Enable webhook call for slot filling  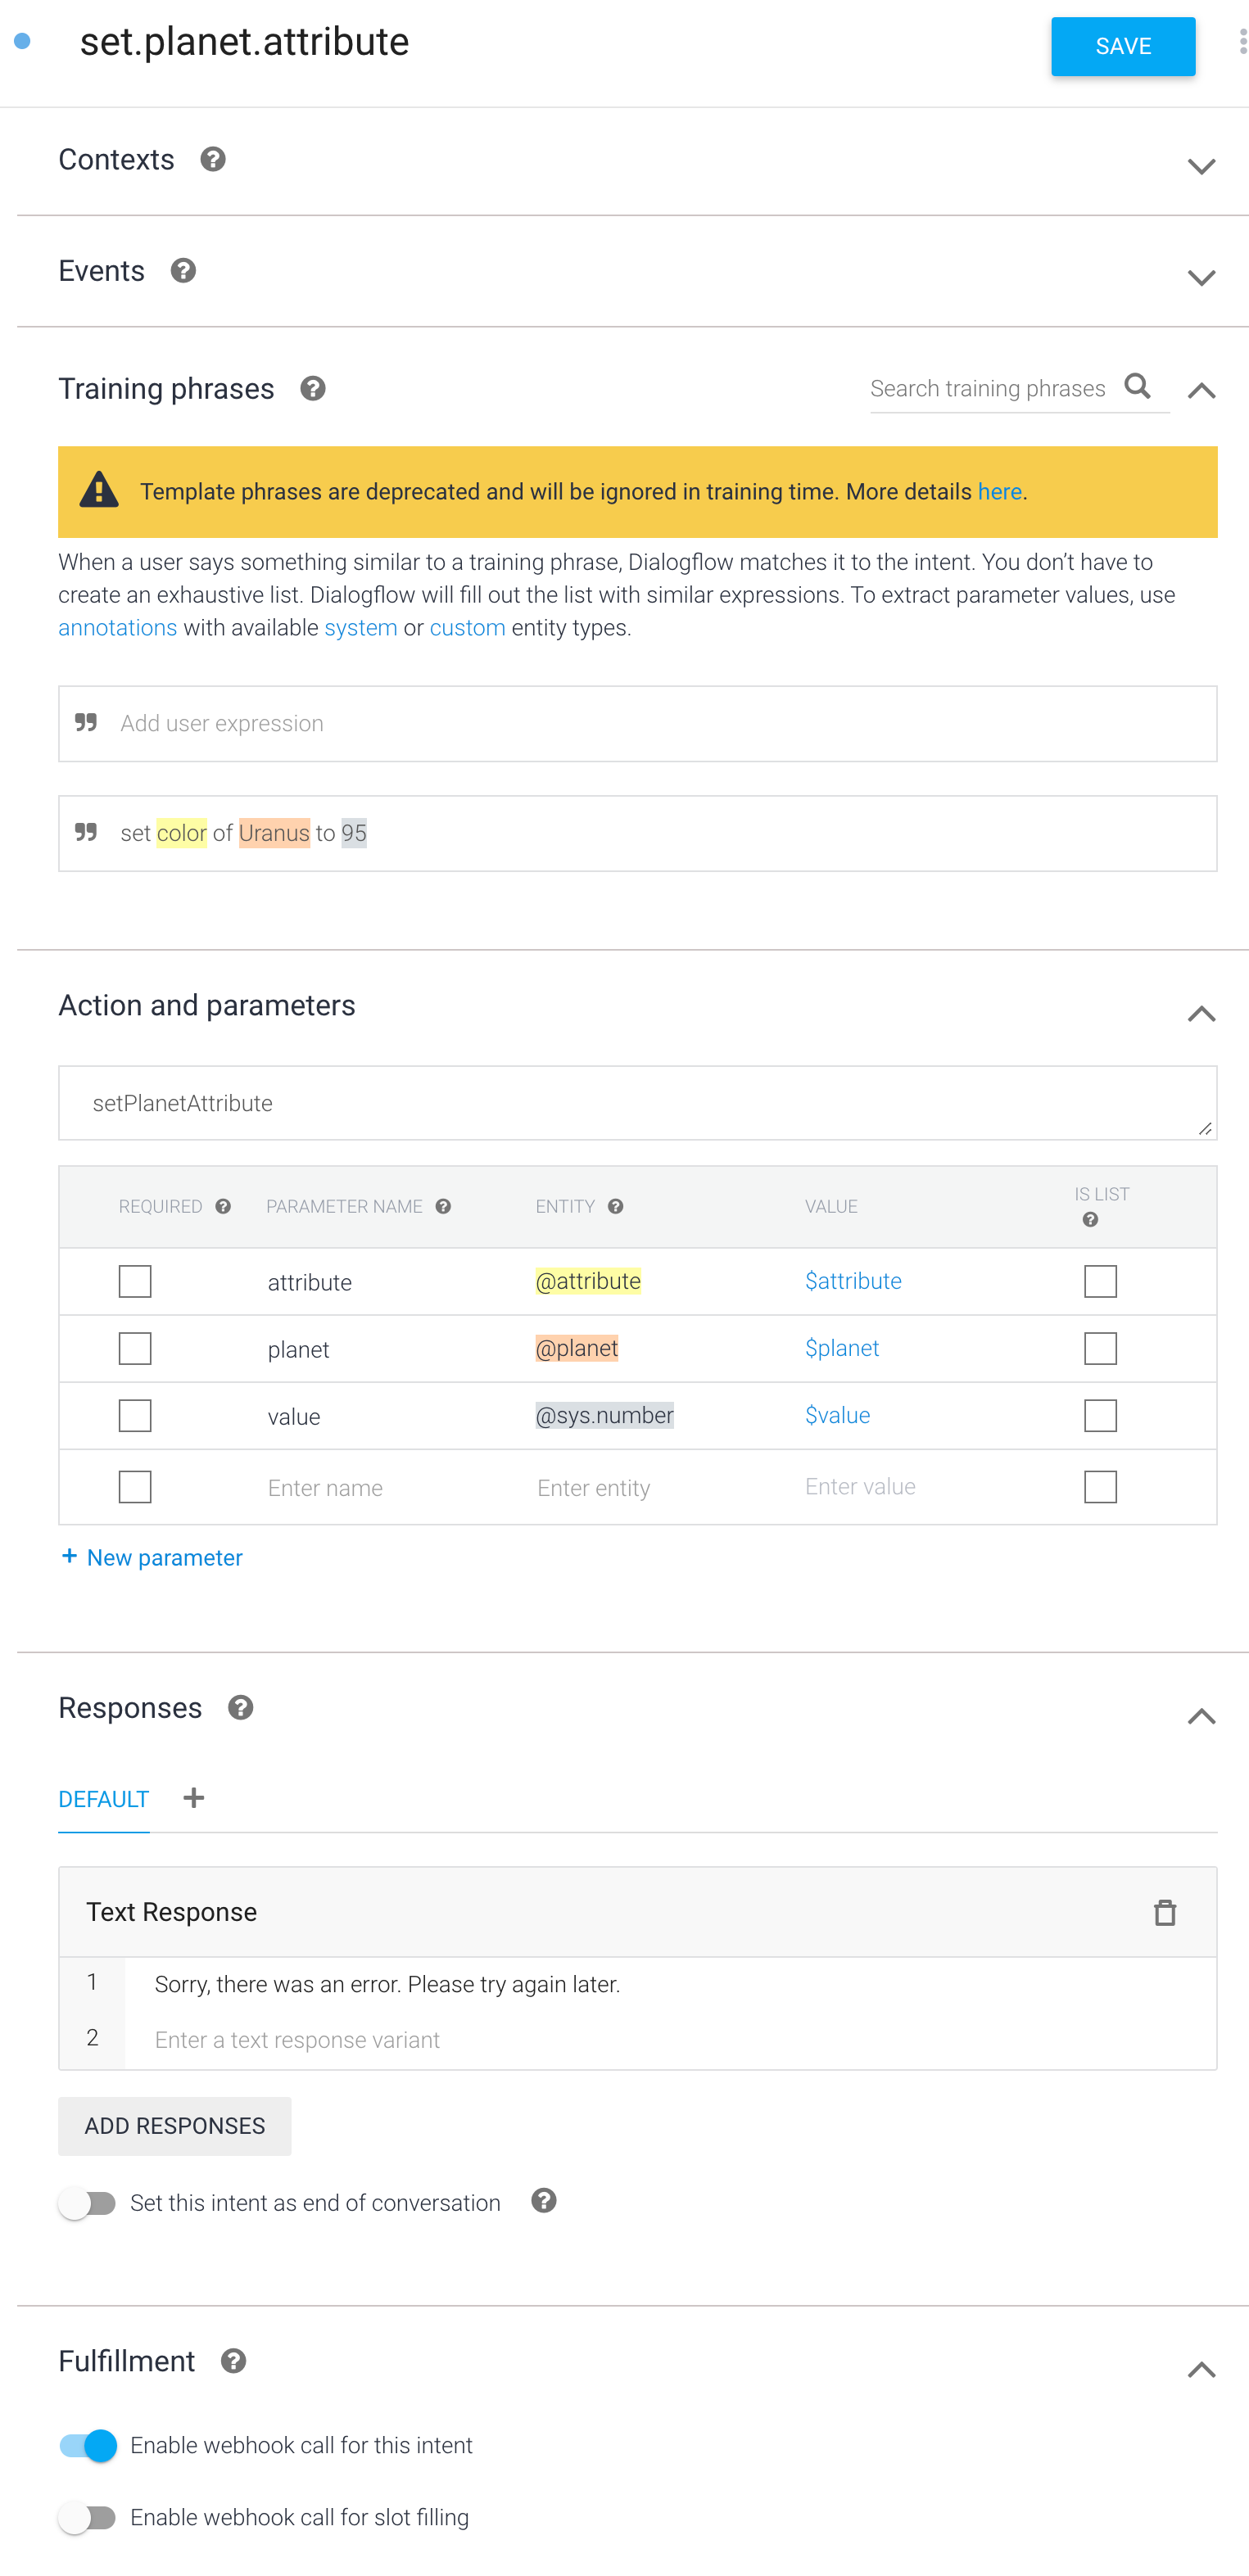pos(88,2517)
